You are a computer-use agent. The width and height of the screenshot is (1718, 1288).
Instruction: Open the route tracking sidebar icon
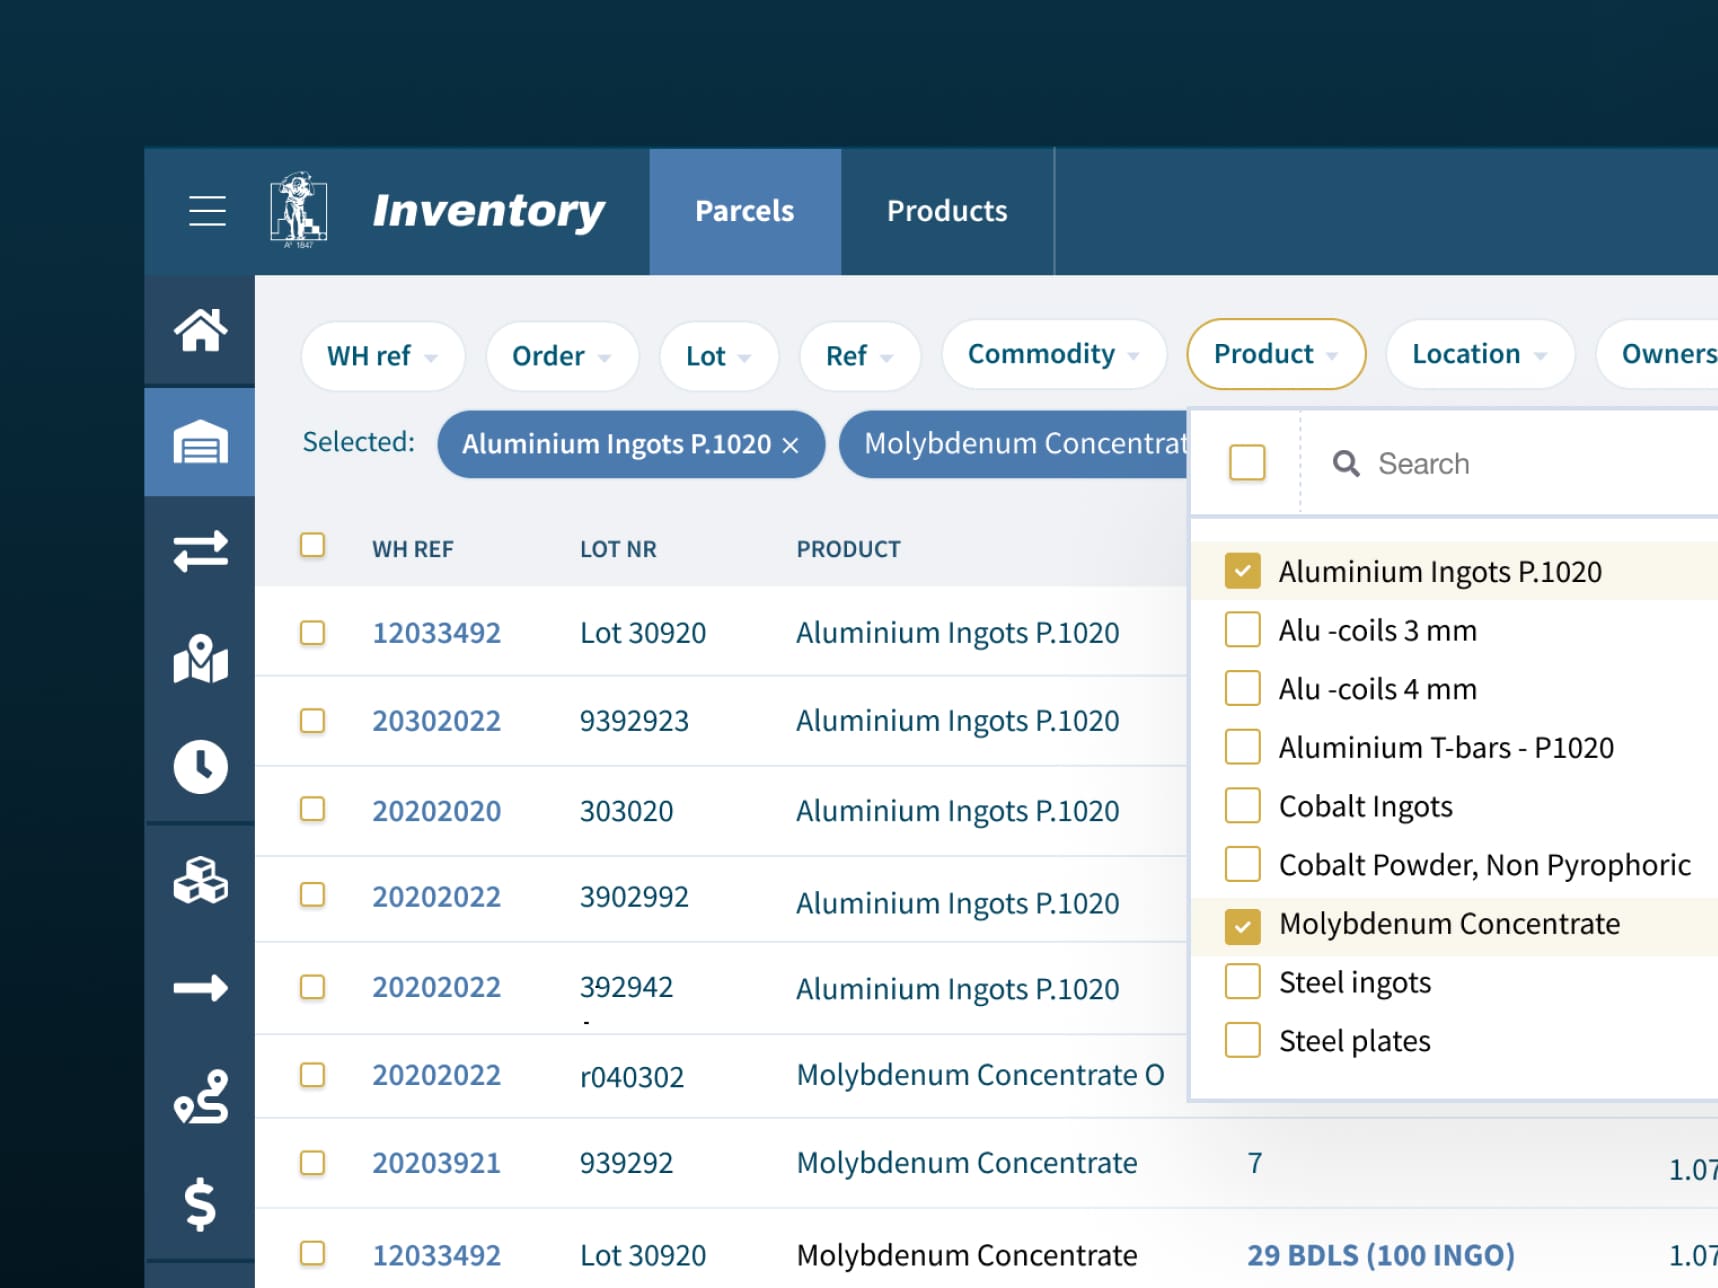point(200,1097)
